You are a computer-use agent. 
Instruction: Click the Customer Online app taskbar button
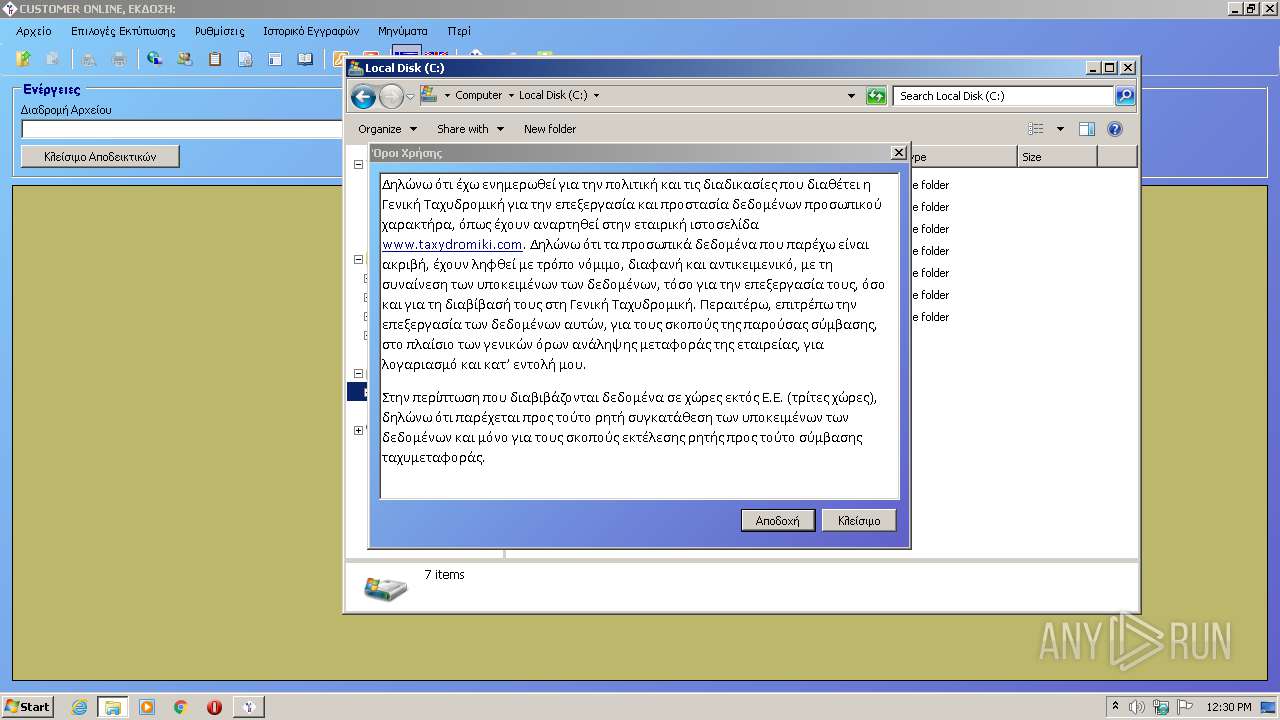click(248, 707)
